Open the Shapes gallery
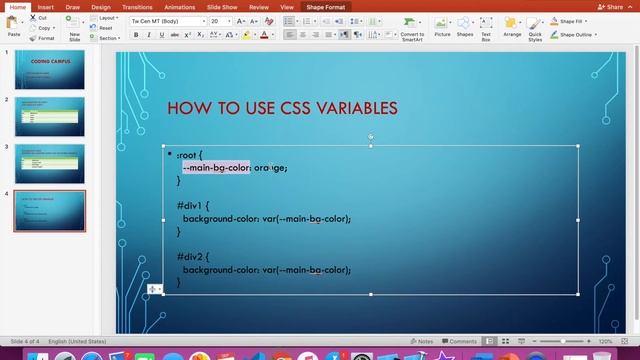The image size is (640, 360). pyautogui.click(x=464, y=27)
